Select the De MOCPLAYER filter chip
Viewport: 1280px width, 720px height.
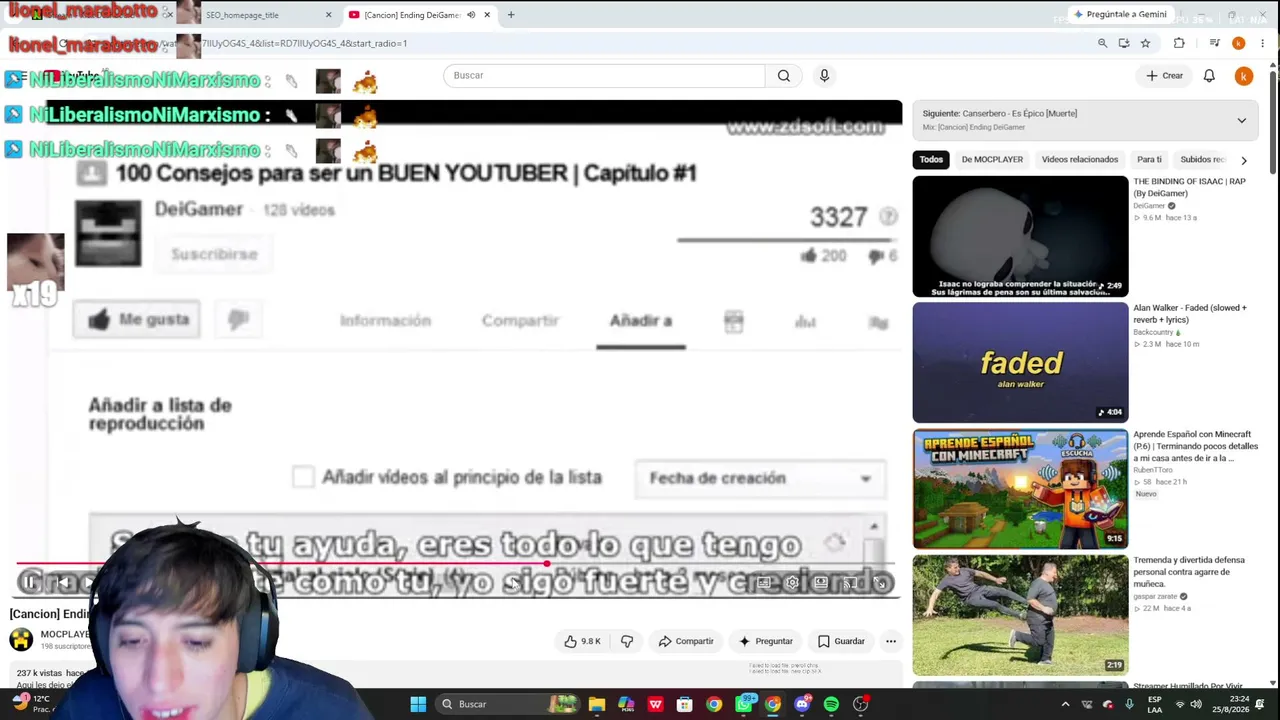point(992,160)
